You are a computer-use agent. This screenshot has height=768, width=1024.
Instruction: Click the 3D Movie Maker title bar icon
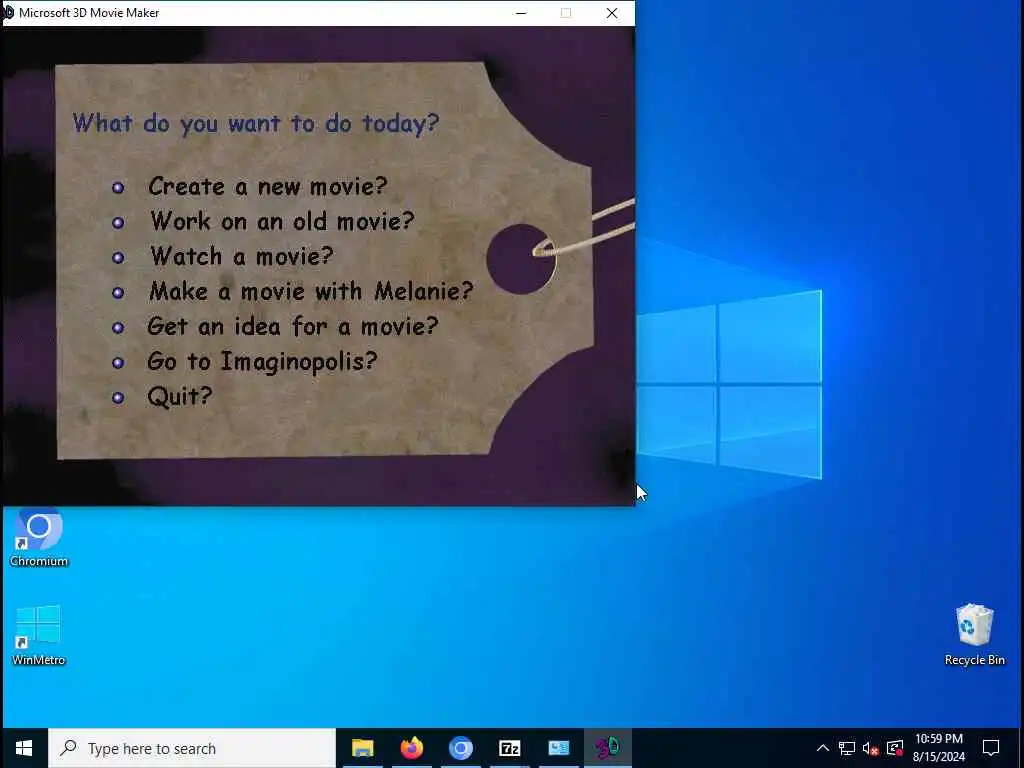tap(8, 12)
